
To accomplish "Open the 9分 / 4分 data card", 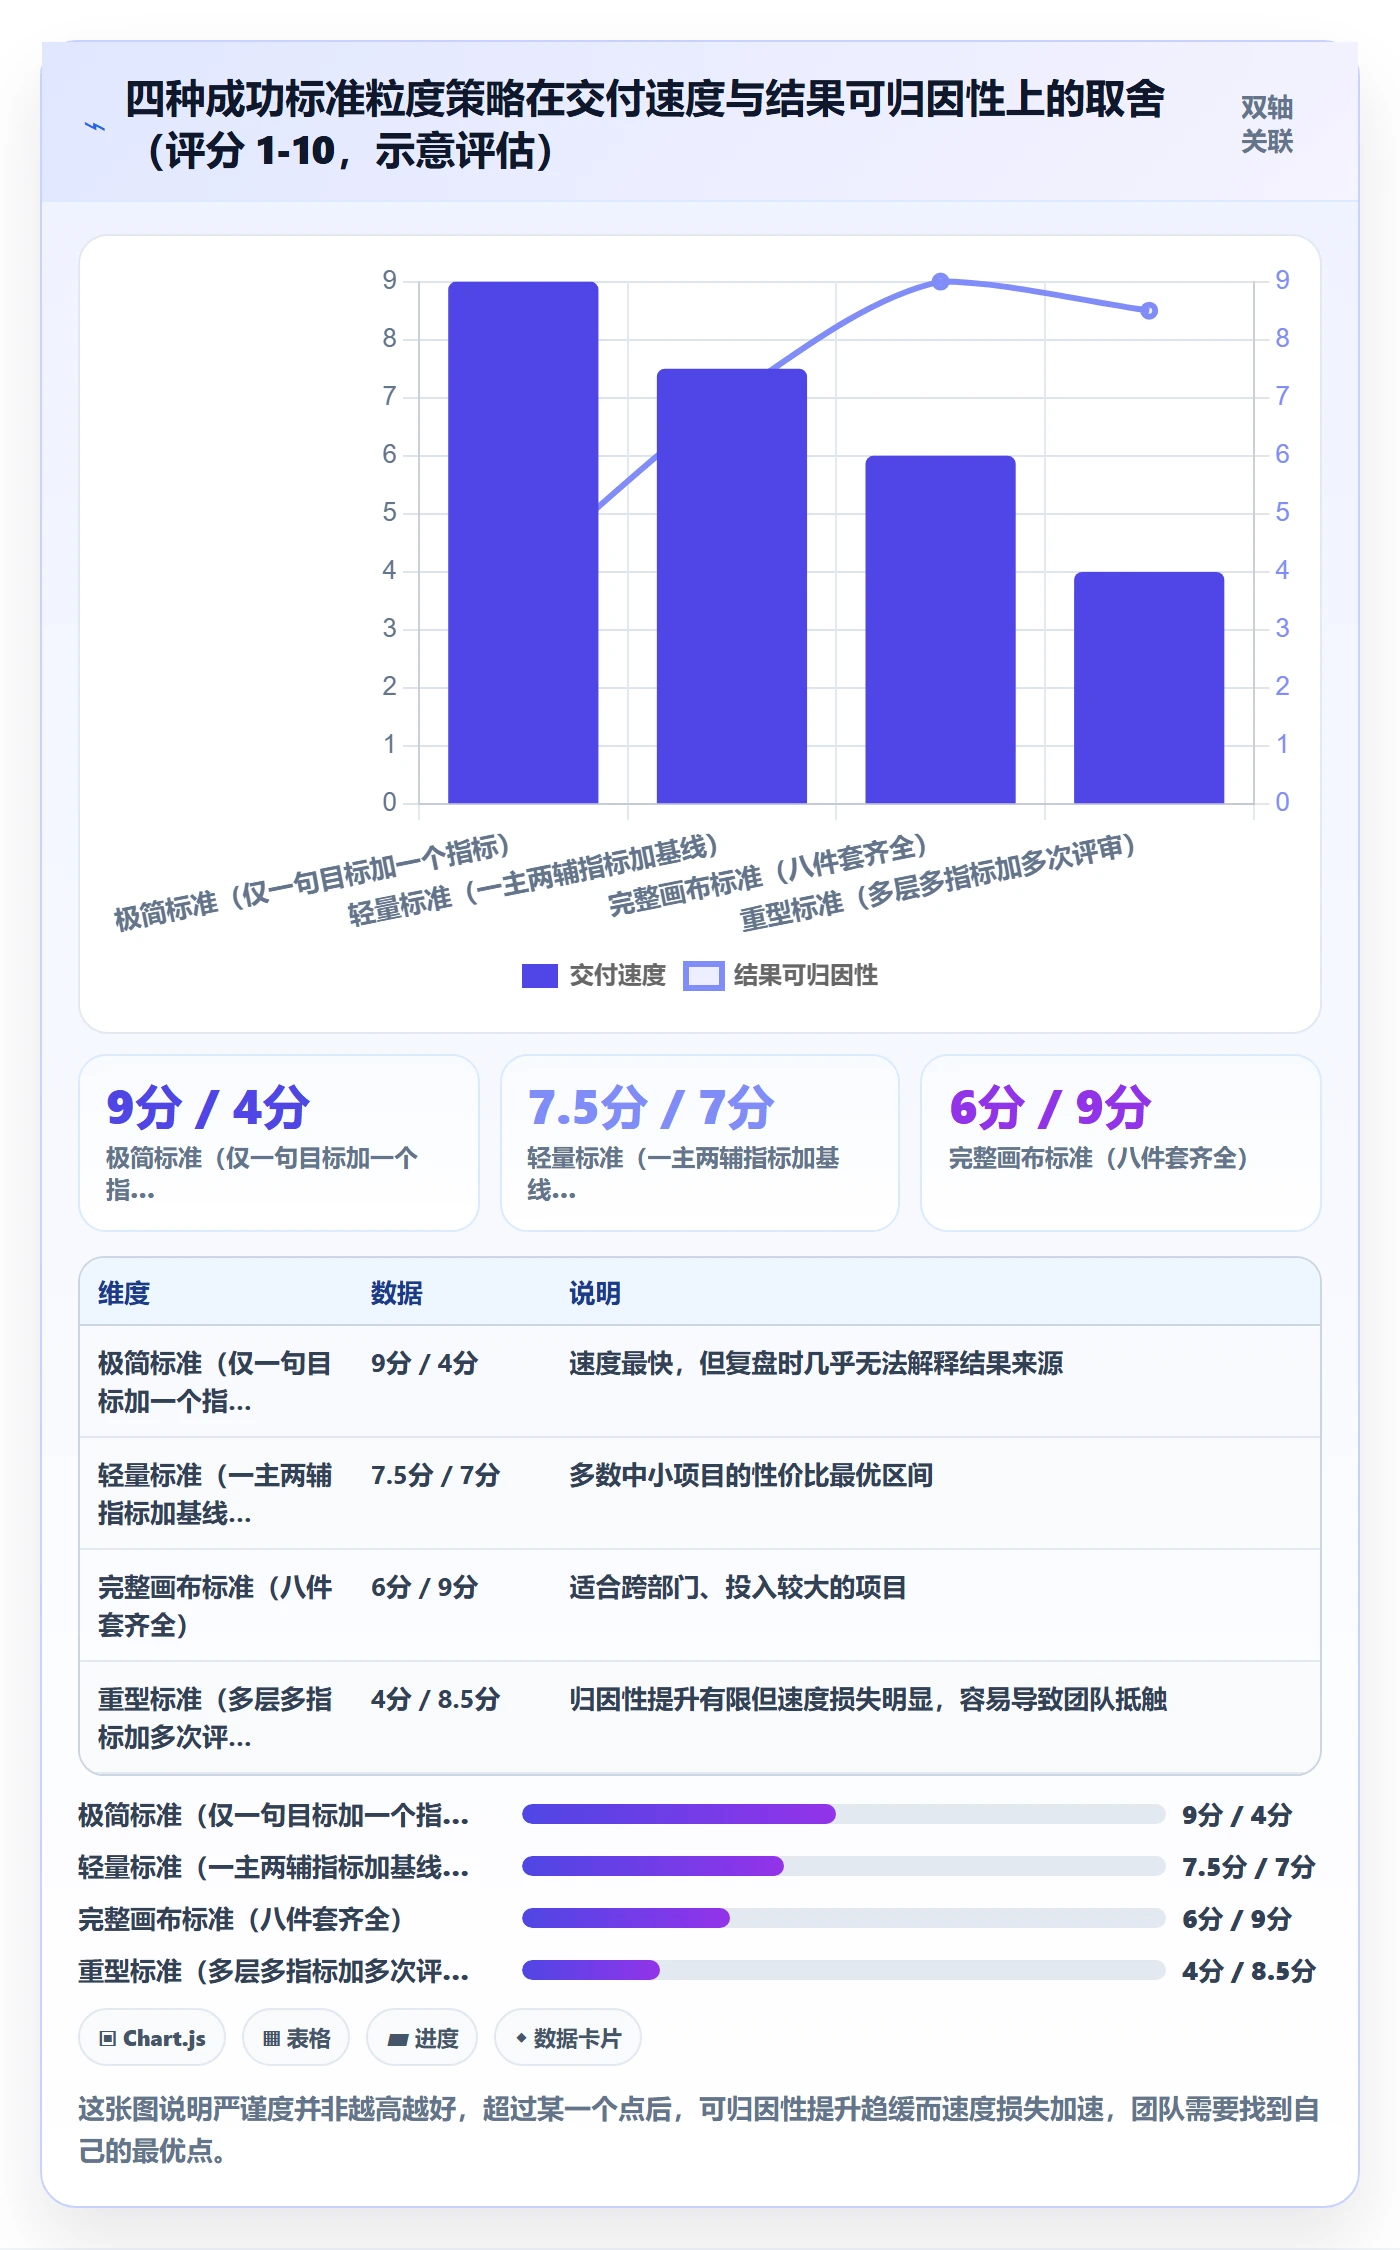I will click(x=279, y=1143).
